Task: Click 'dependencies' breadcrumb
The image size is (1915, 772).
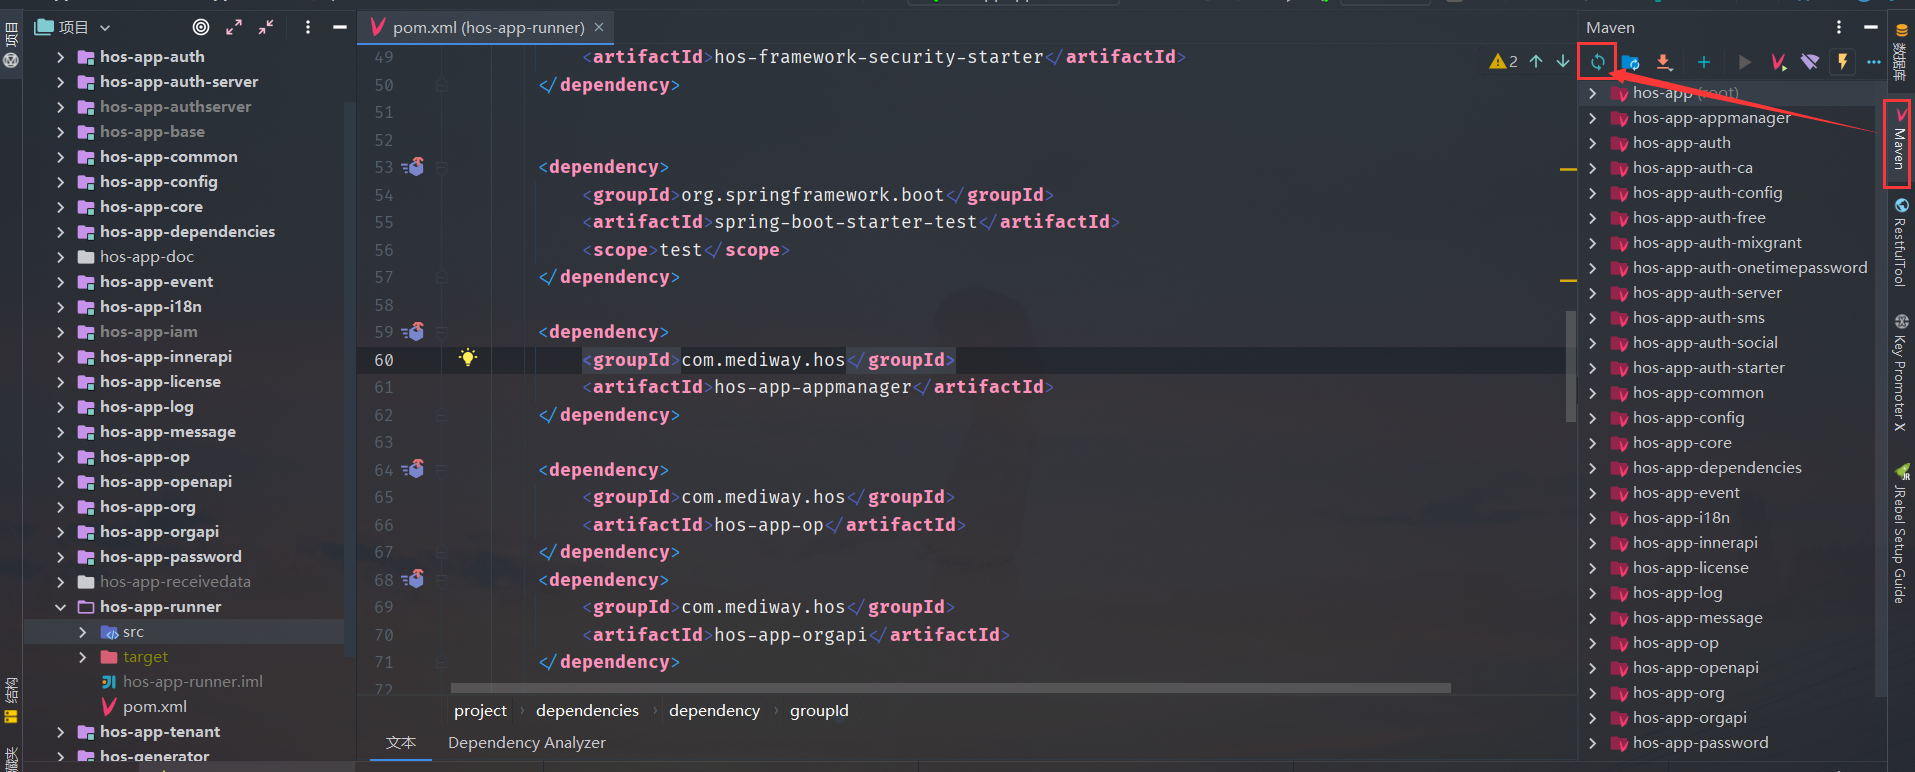Action: [587, 711]
